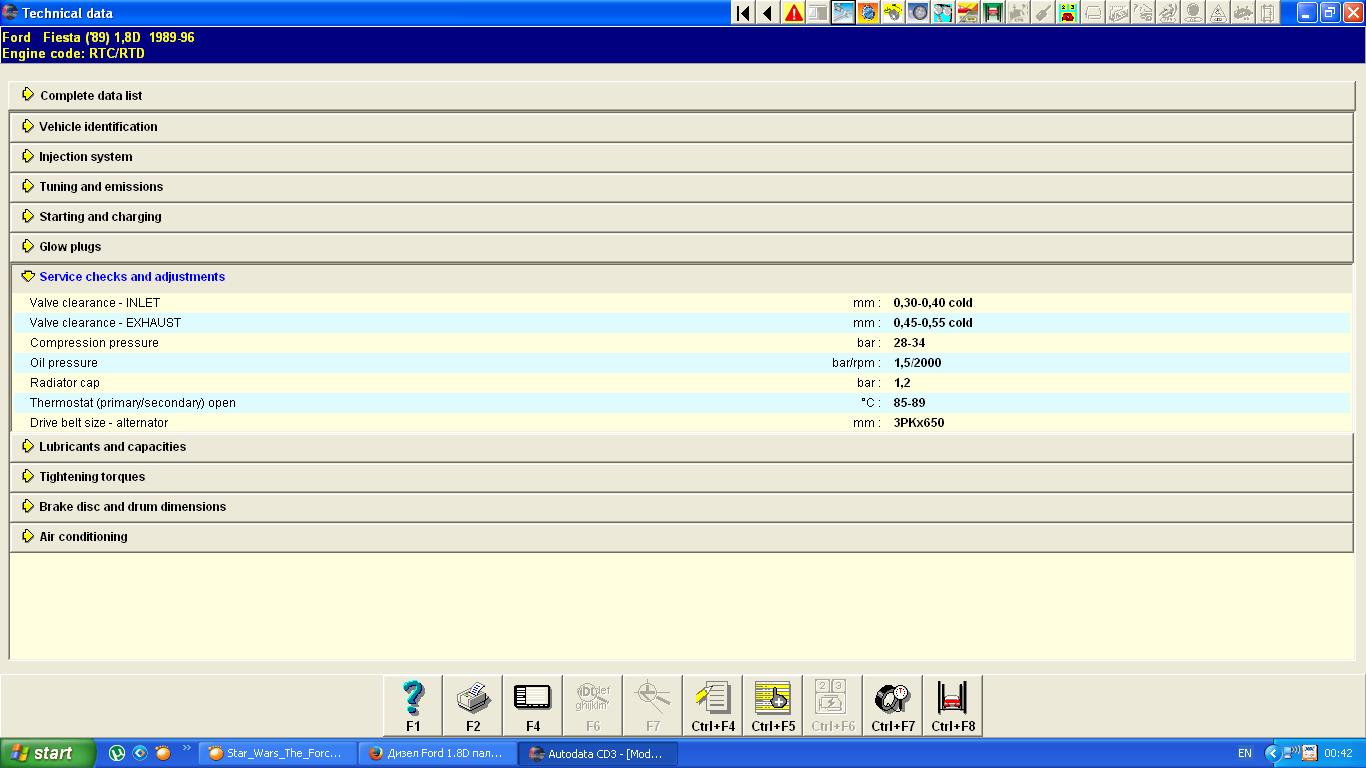The image size is (1366, 768).
Task: Open the Complete data list section
Action: (91, 96)
